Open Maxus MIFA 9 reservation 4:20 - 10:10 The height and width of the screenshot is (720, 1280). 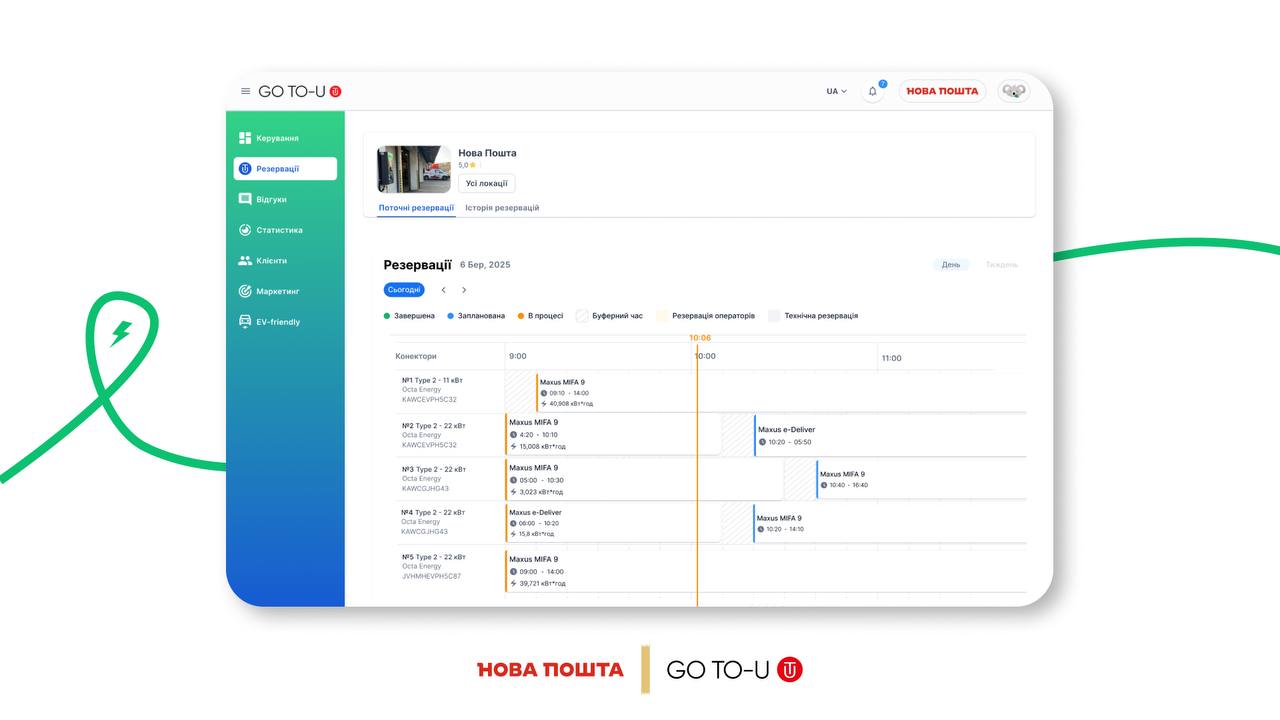click(613, 435)
